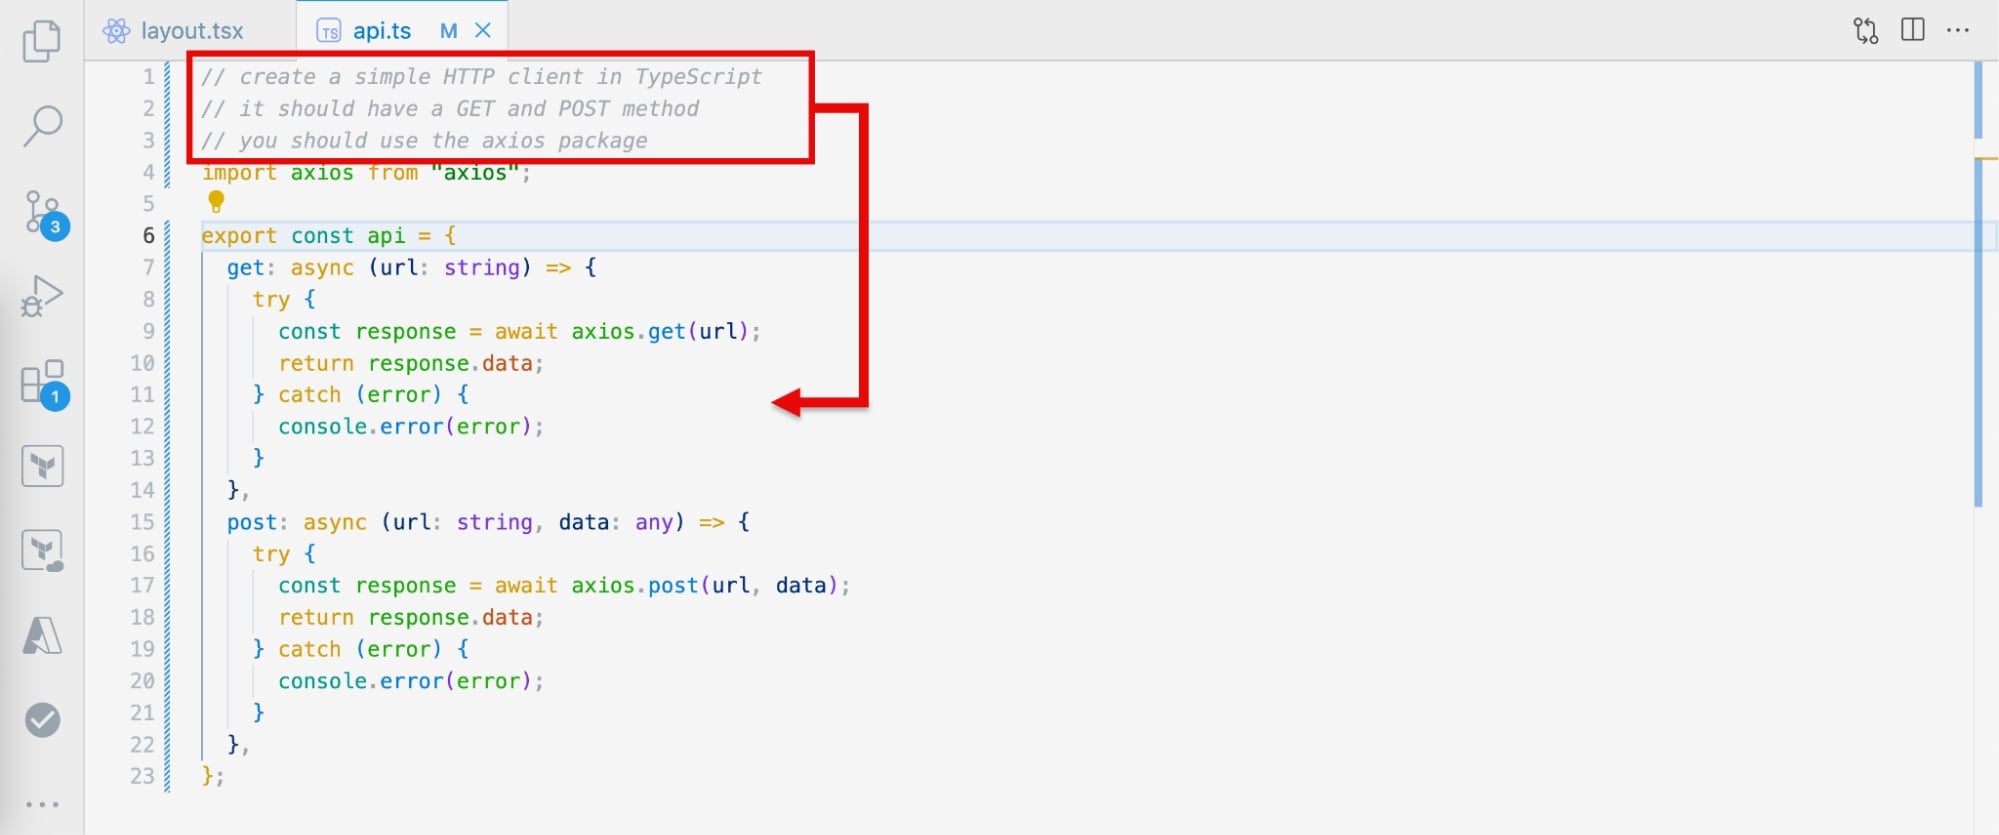The image size is (1999, 835).
Task: Open the first Terraform icon in sidebar
Action: coord(42,466)
